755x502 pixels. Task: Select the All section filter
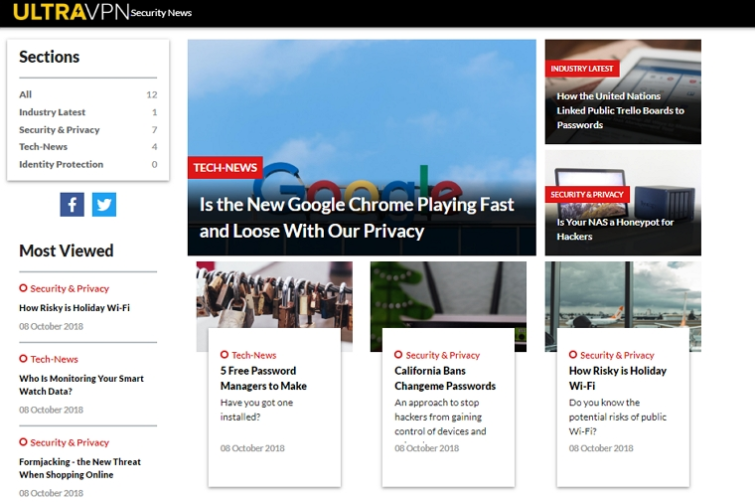88,94
